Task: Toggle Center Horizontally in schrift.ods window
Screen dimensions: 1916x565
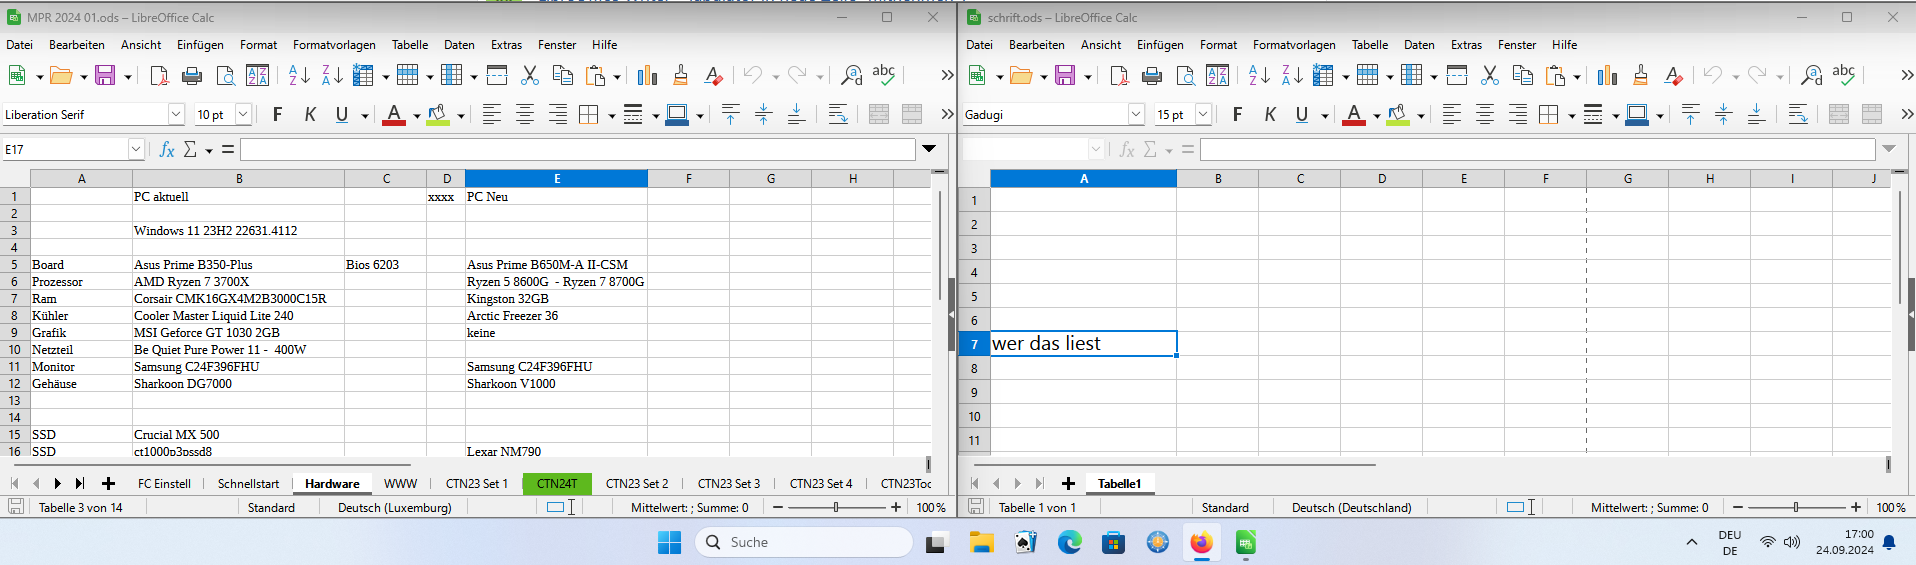Action: 1485,115
